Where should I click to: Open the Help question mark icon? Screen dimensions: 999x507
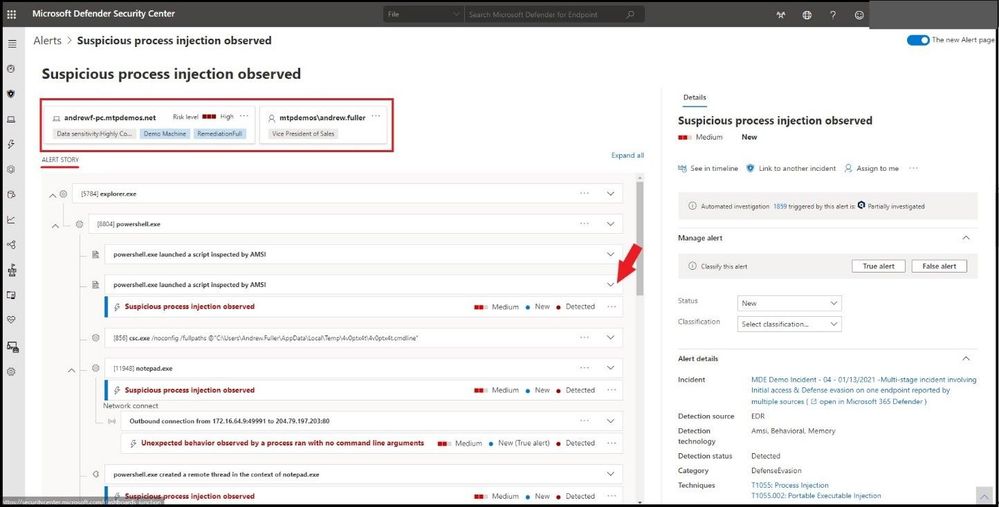(x=833, y=15)
